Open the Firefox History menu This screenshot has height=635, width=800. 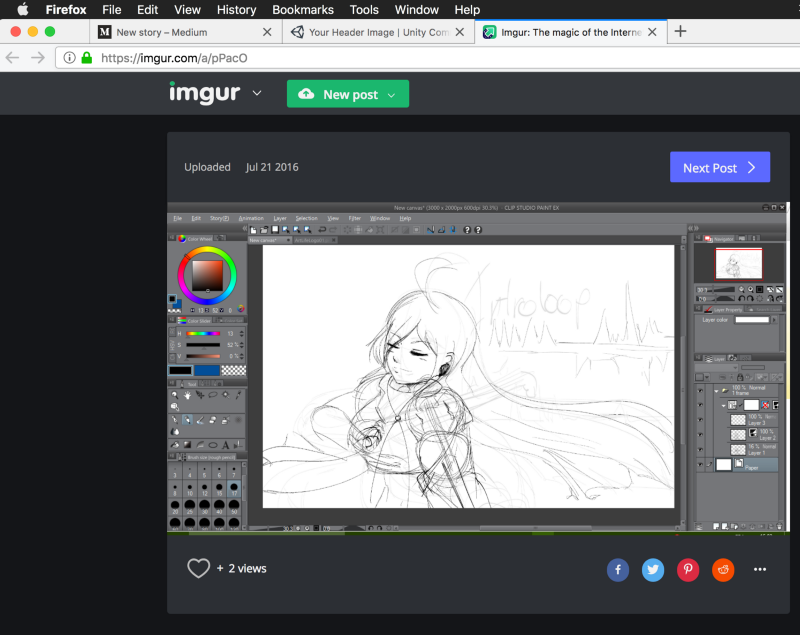(236, 10)
